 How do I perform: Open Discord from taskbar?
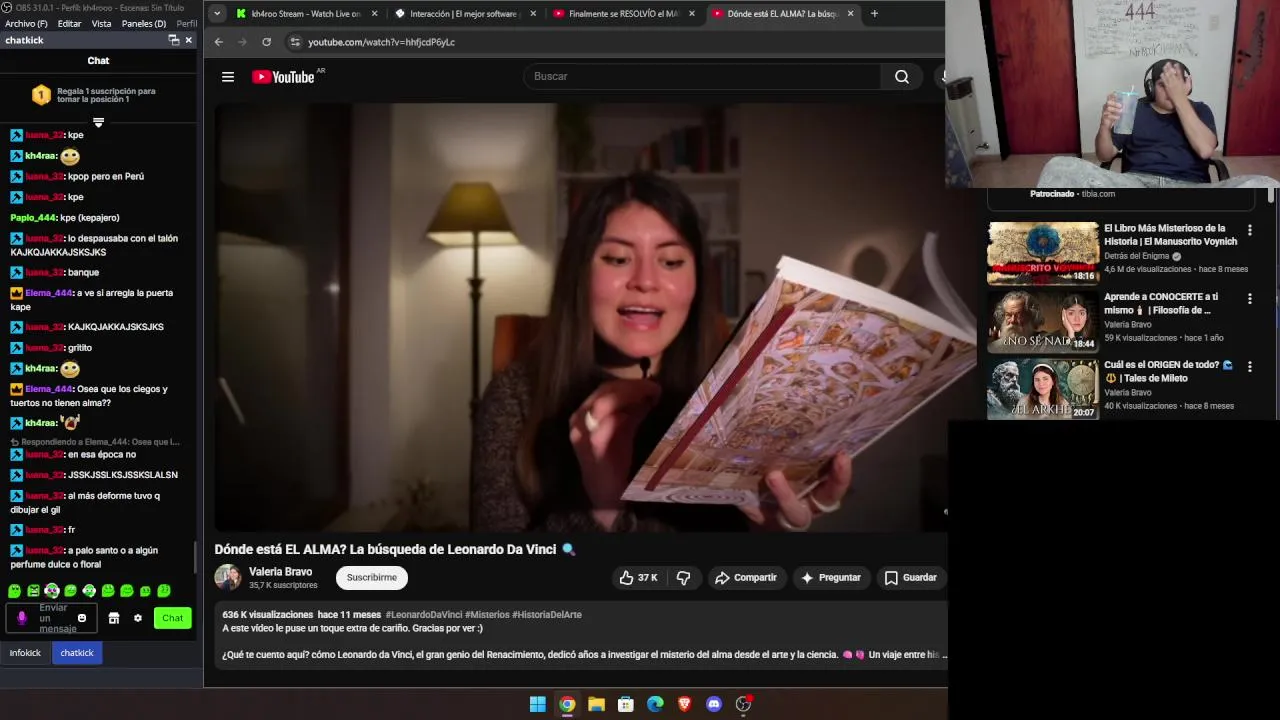(x=714, y=704)
